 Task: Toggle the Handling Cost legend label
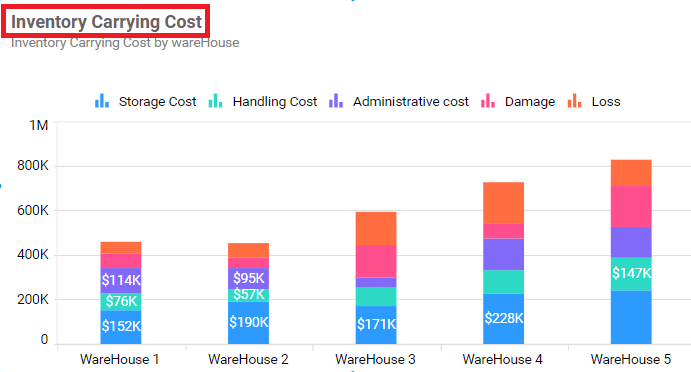coord(275,101)
